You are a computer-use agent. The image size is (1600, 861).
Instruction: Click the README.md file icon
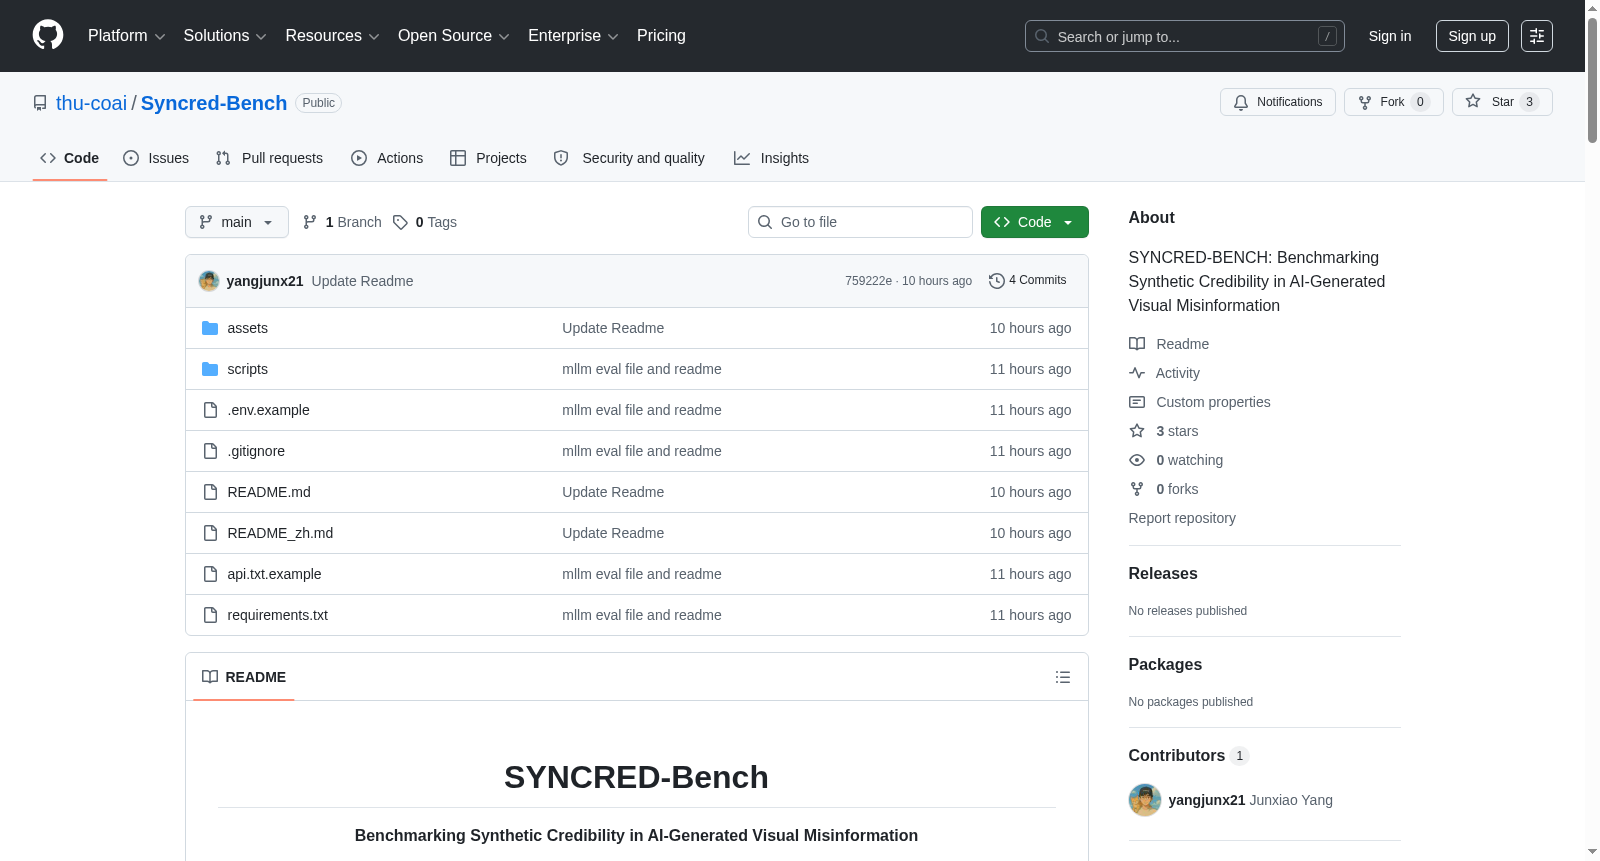(x=210, y=492)
